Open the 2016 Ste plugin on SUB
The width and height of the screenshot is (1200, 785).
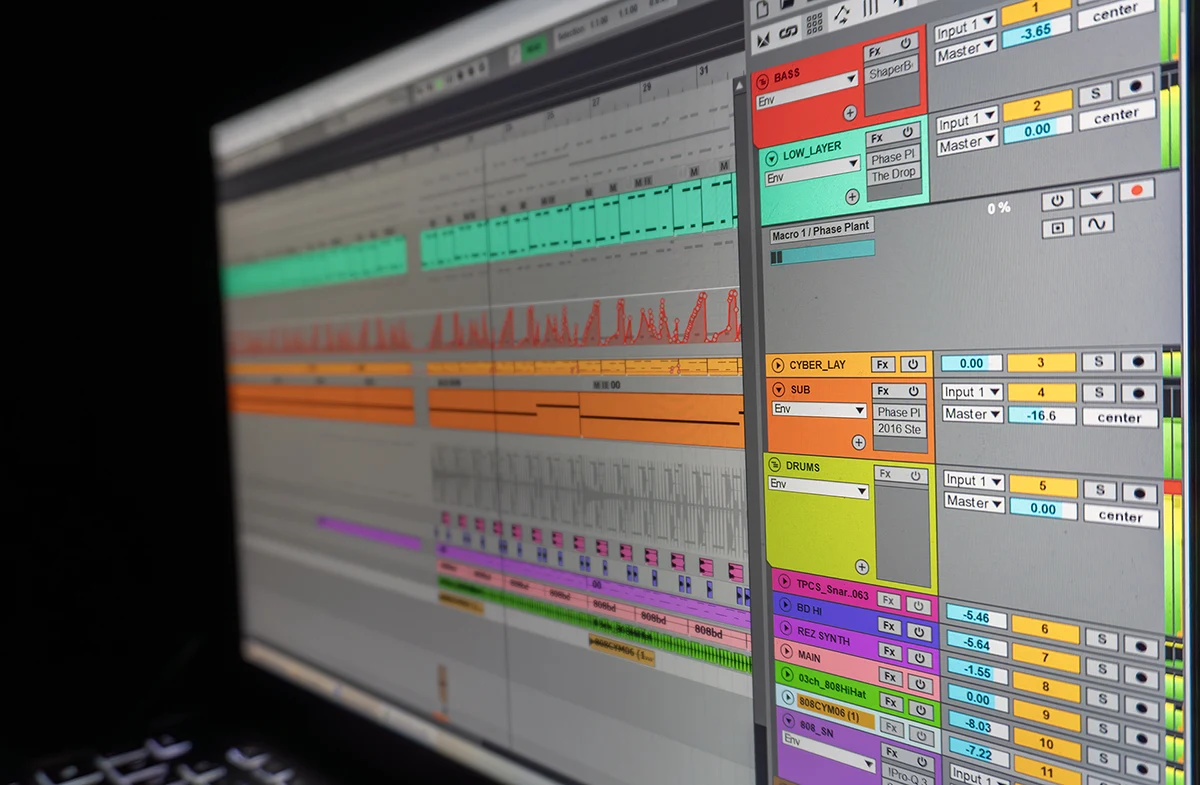pyautogui.click(x=900, y=429)
